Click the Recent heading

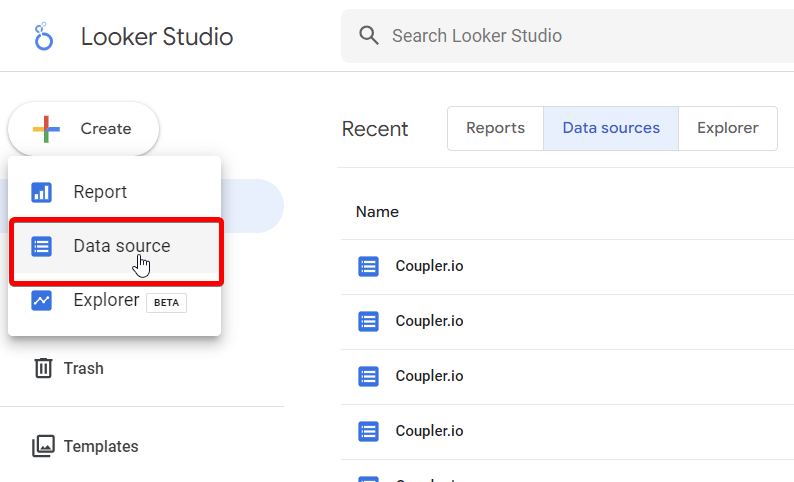tap(375, 129)
